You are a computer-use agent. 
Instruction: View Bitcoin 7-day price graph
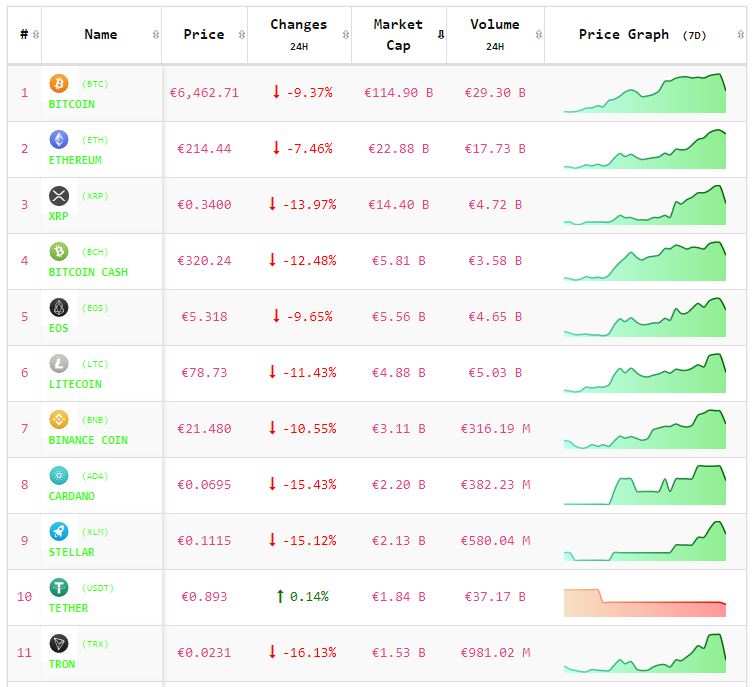click(x=644, y=93)
